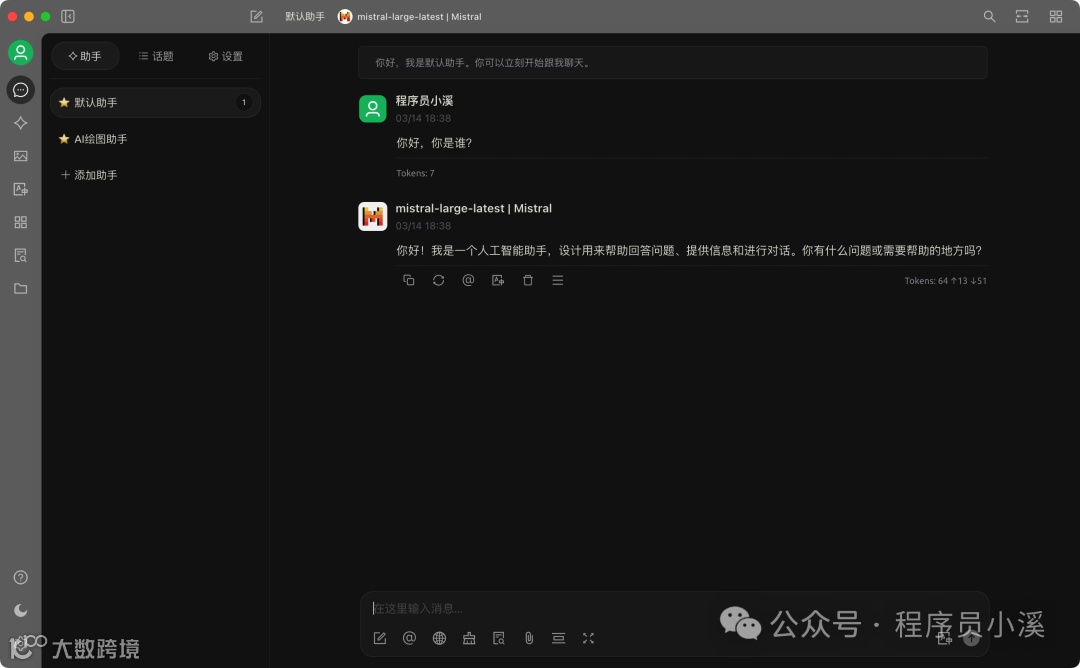Open the painting image icon in sidebar

21,156
